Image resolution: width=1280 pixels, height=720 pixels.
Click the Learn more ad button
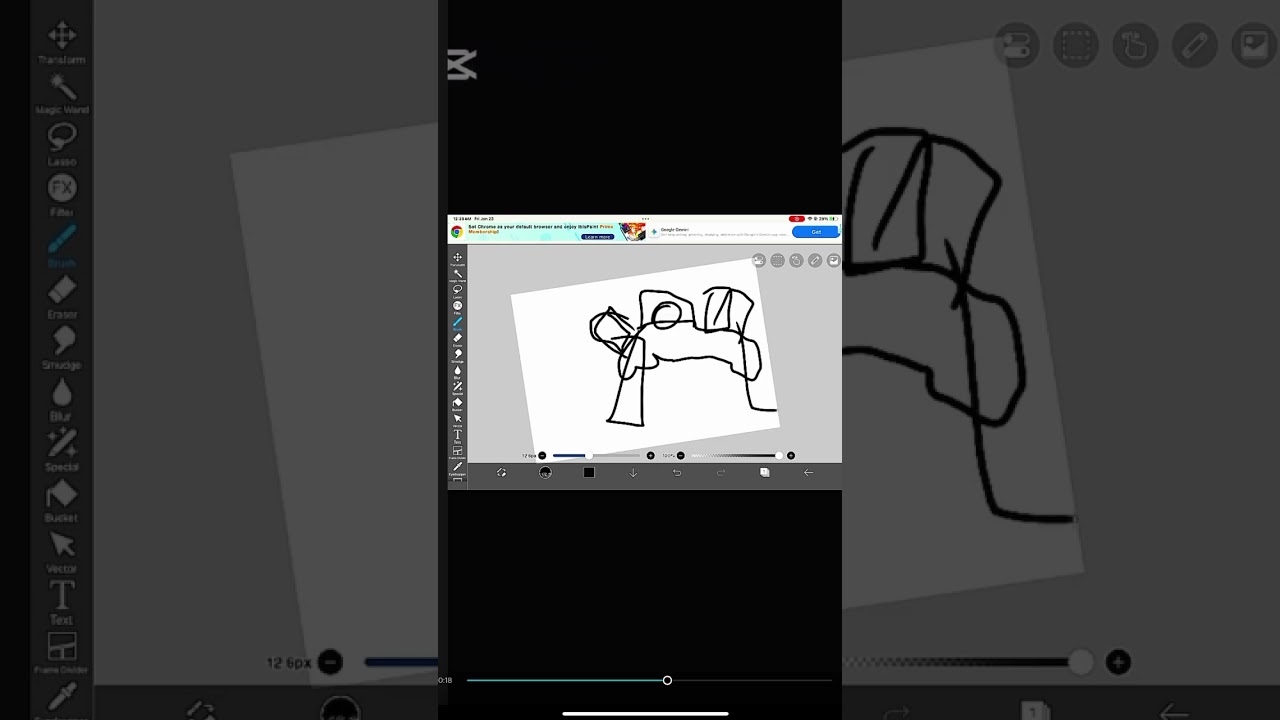[598, 237]
